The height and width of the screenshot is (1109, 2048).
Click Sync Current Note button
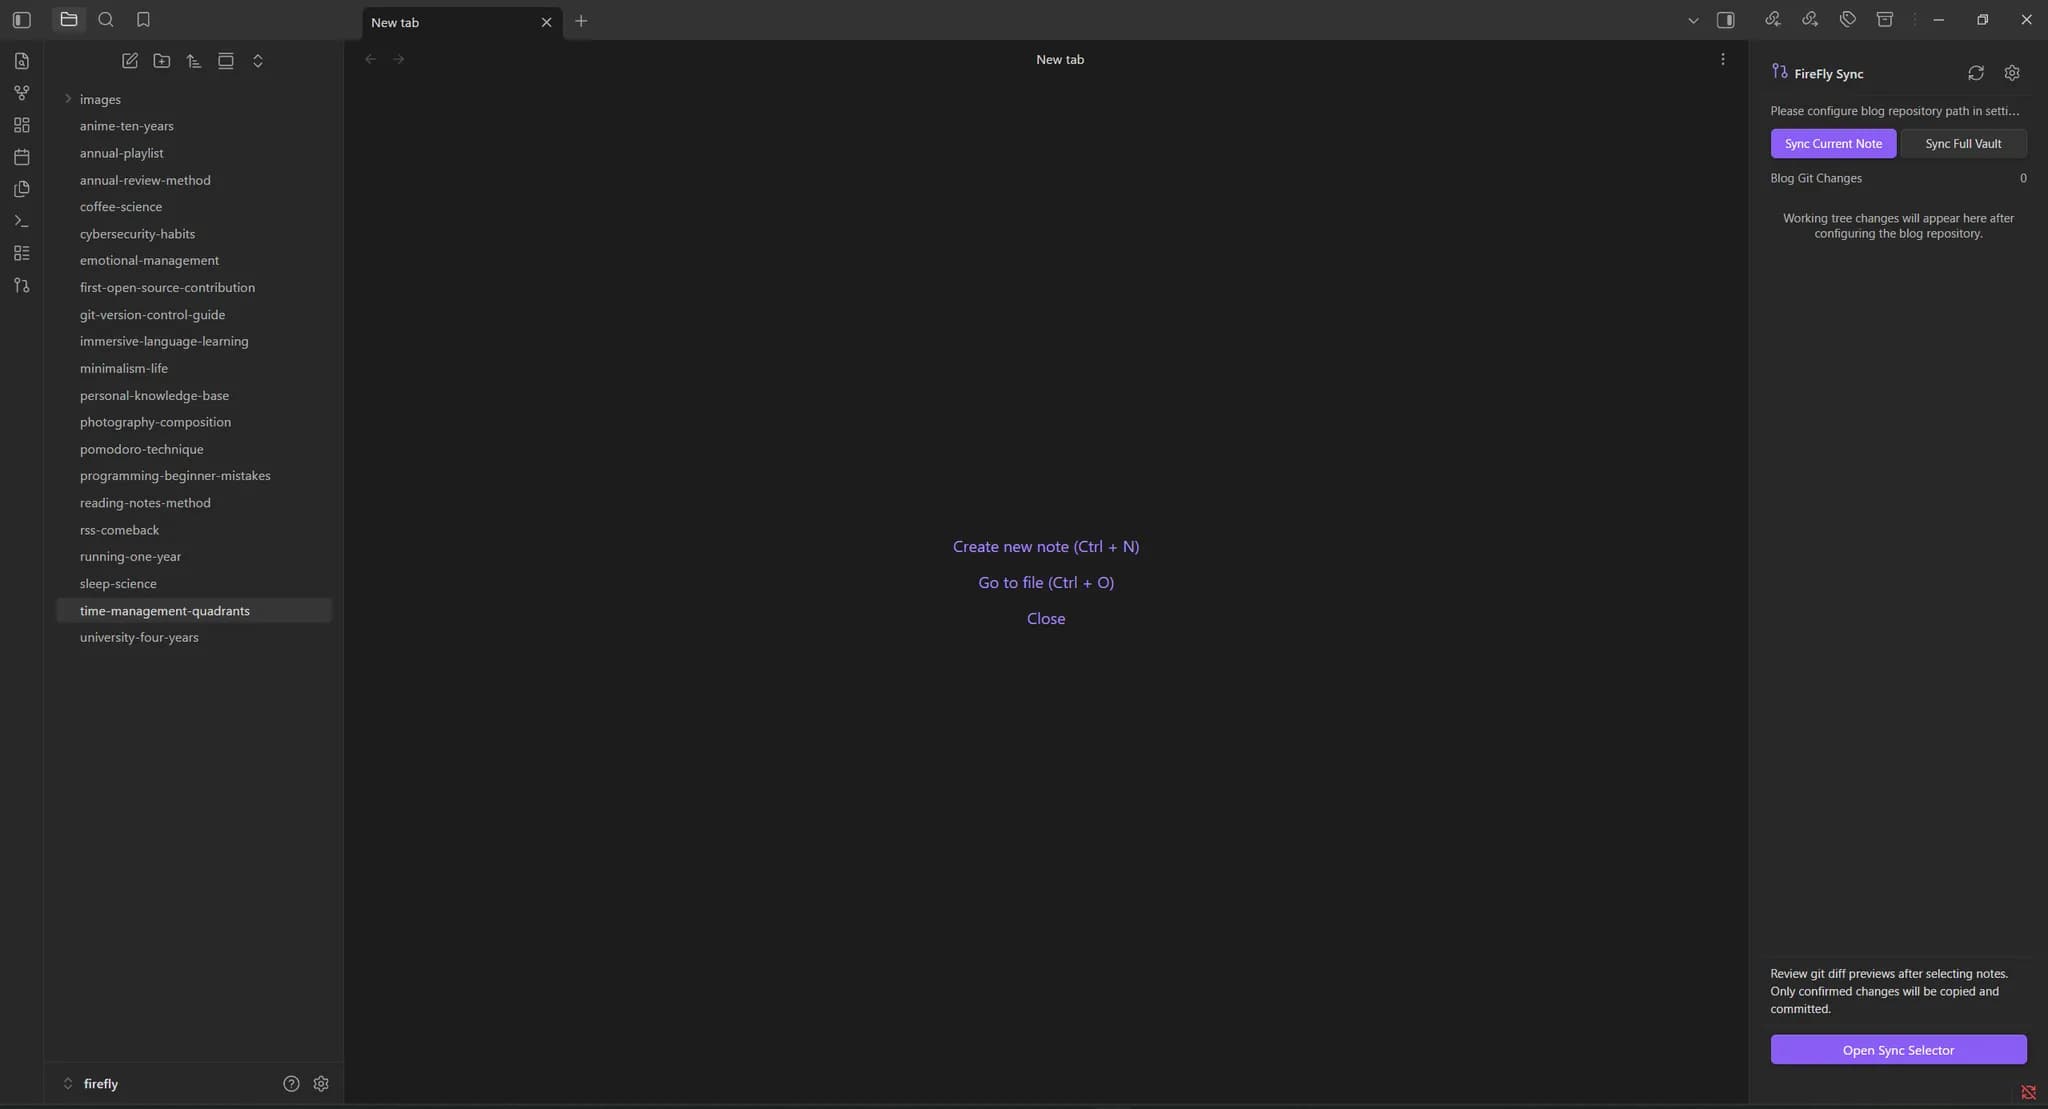tap(1833, 143)
